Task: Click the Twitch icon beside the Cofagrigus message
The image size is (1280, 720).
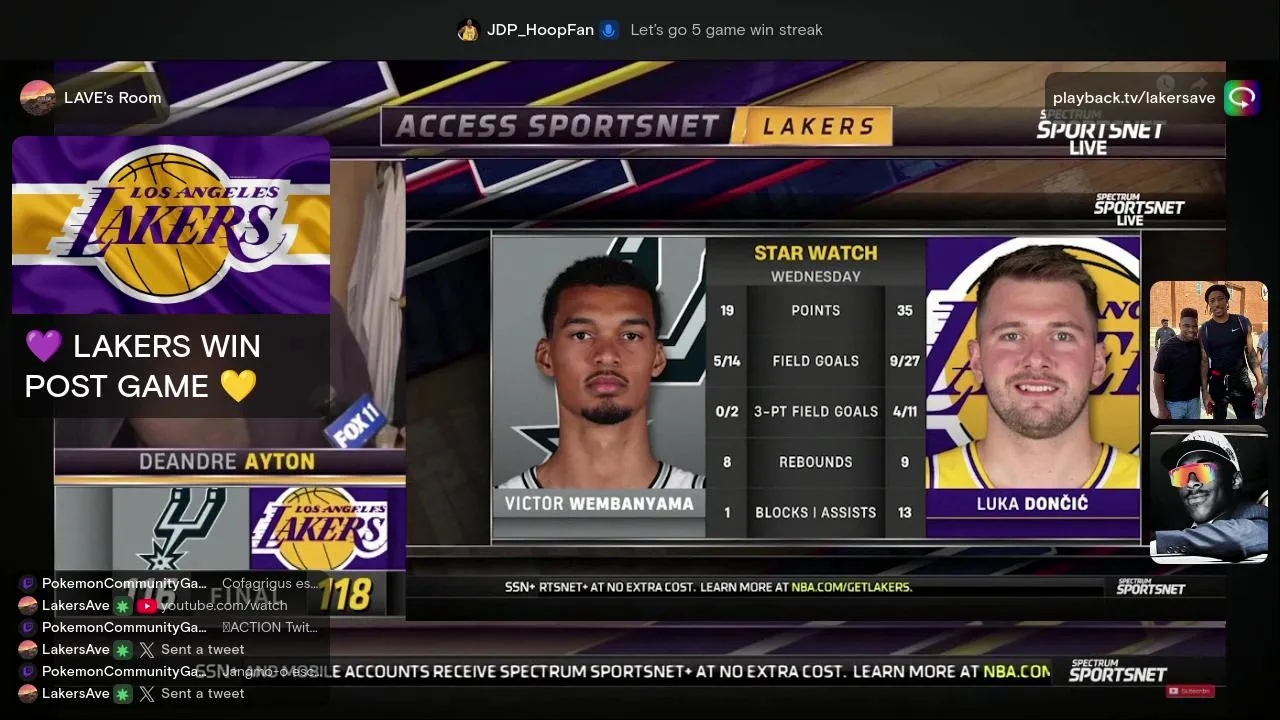Action: tap(28, 583)
